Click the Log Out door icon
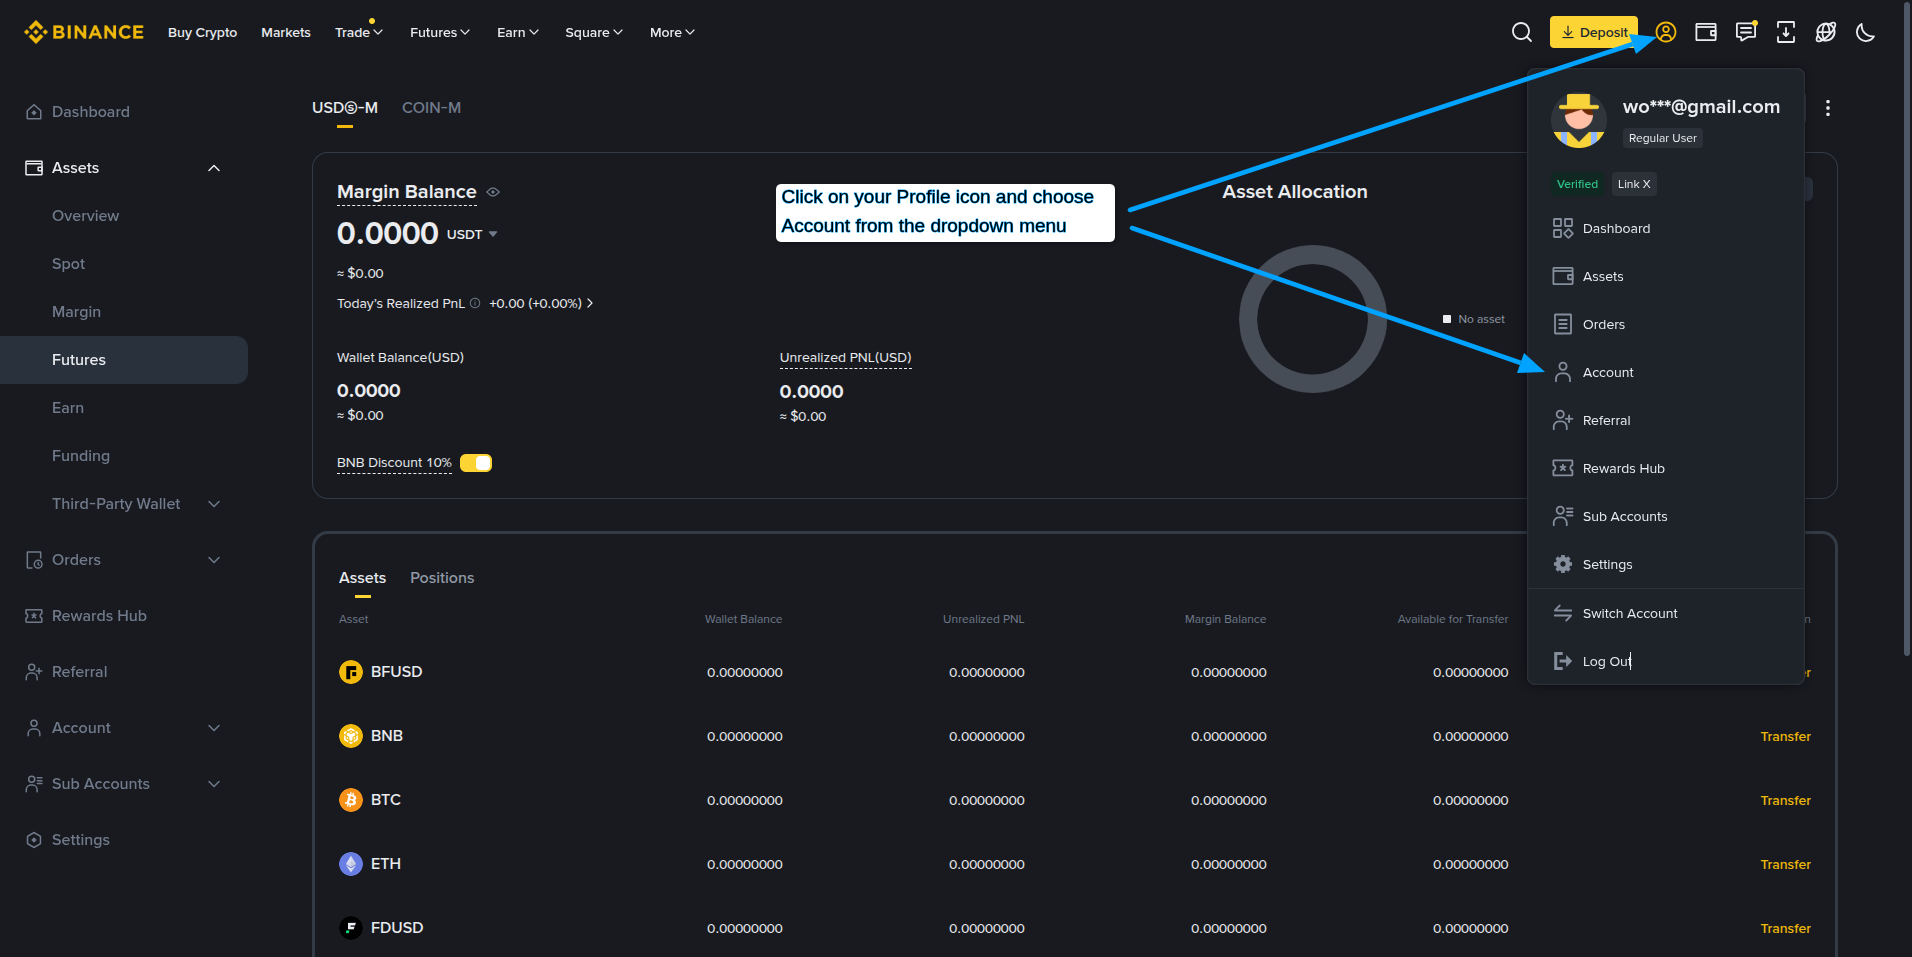This screenshot has width=1912, height=957. point(1563,661)
